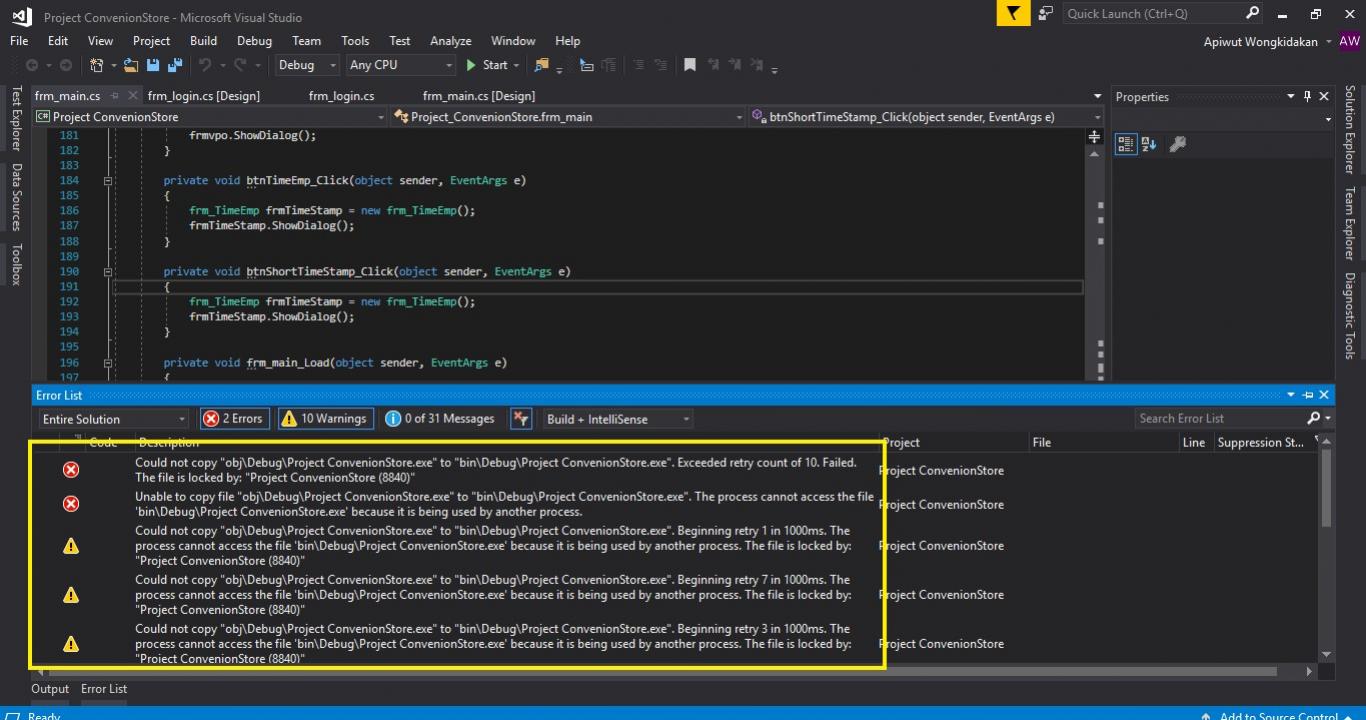Open the Project ConvenionStore navigation dropdown
Image resolution: width=1366 pixels, height=720 pixels.
tap(210, 117)
